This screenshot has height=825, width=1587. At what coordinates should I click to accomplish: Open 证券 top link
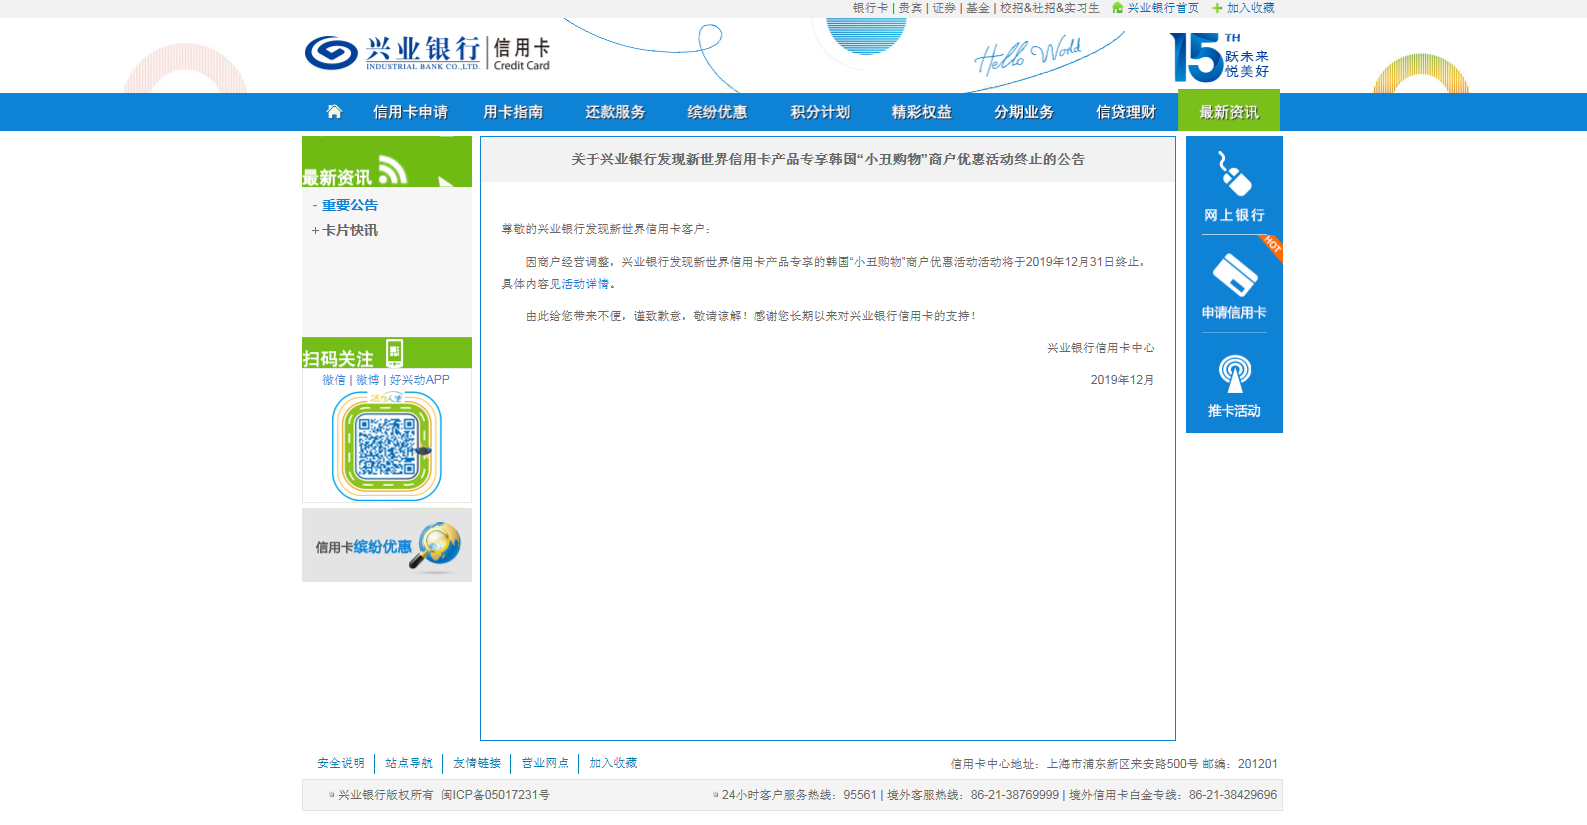pos(944,8)
